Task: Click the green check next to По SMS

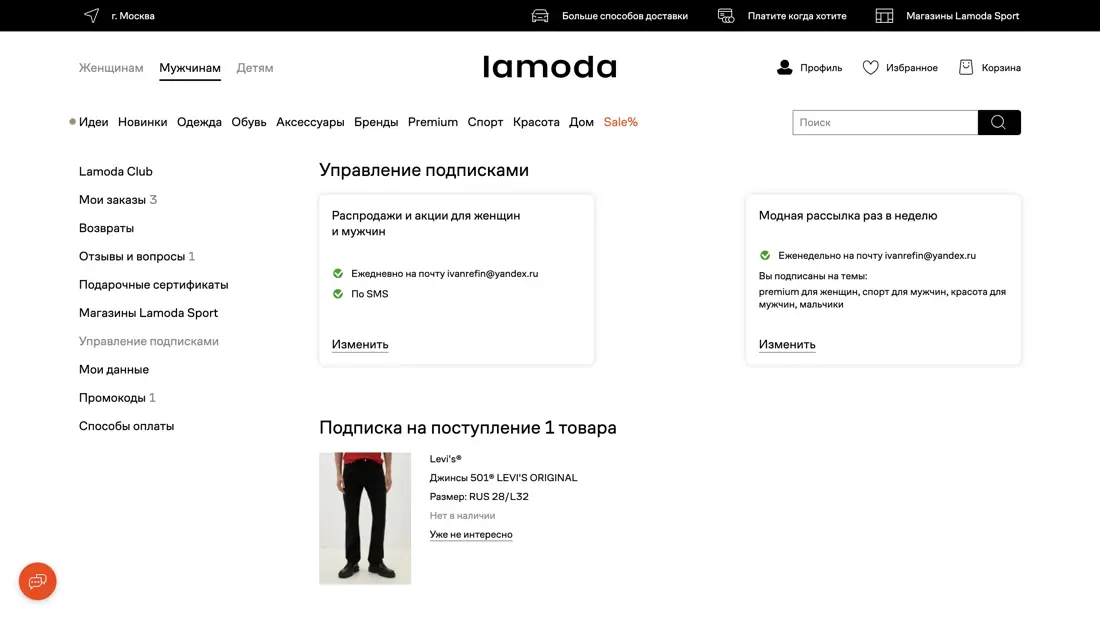Action: [338, 294]
